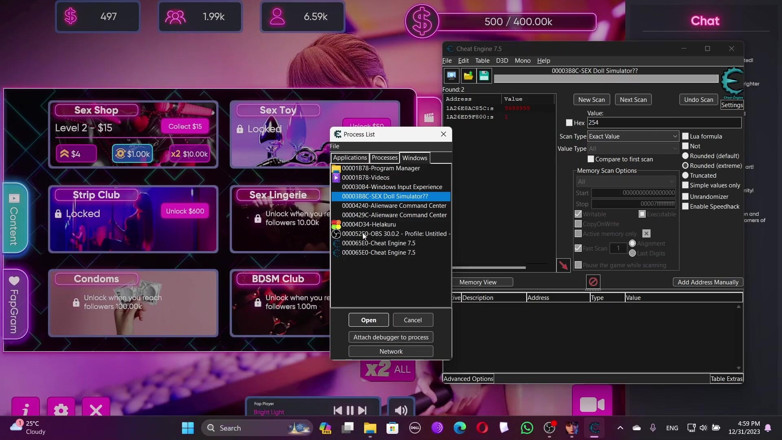Skip to previous track in music player
The width and height of the screenshot is (782, 440).
338,410
